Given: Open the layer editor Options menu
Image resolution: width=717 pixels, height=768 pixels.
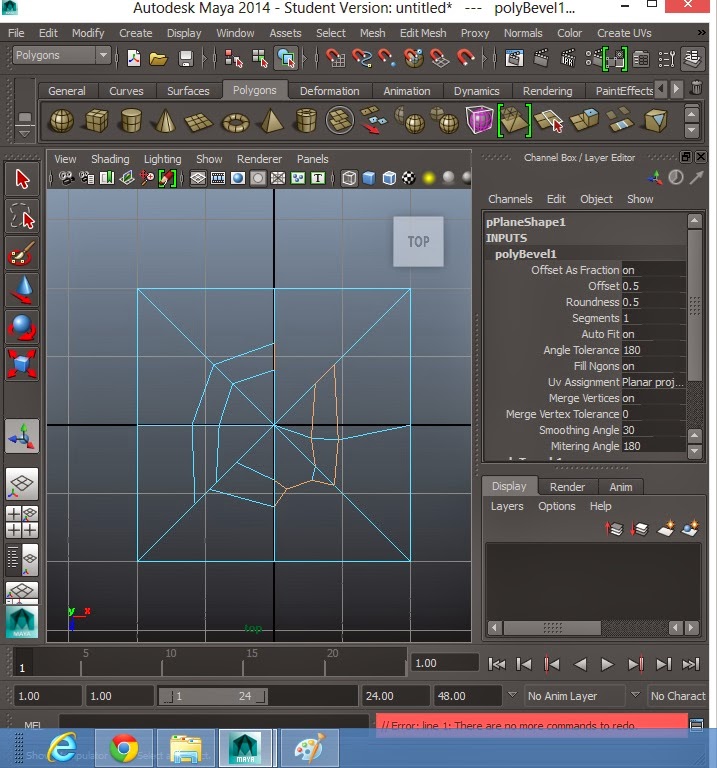Looking at the screenshot, I should tap(556, 506).
